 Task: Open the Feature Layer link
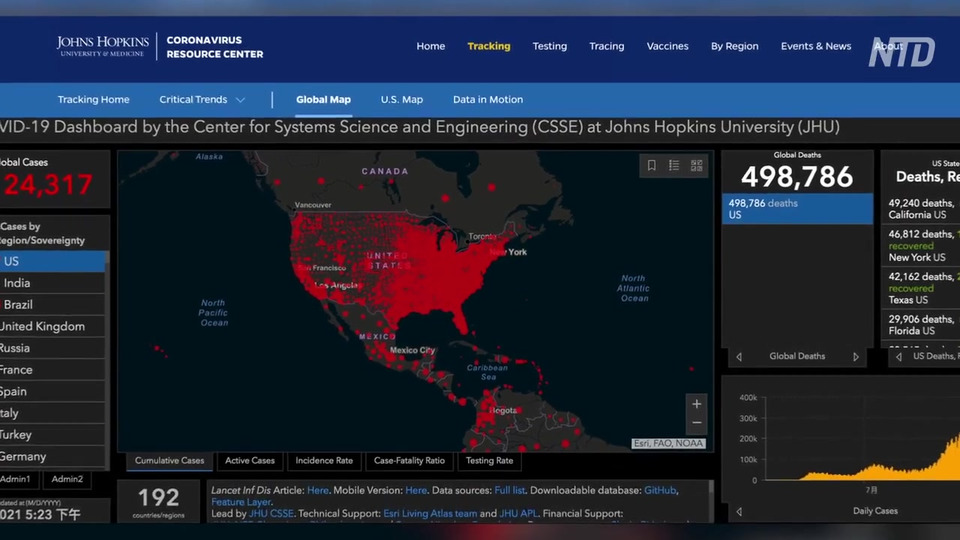coord(241,502)
